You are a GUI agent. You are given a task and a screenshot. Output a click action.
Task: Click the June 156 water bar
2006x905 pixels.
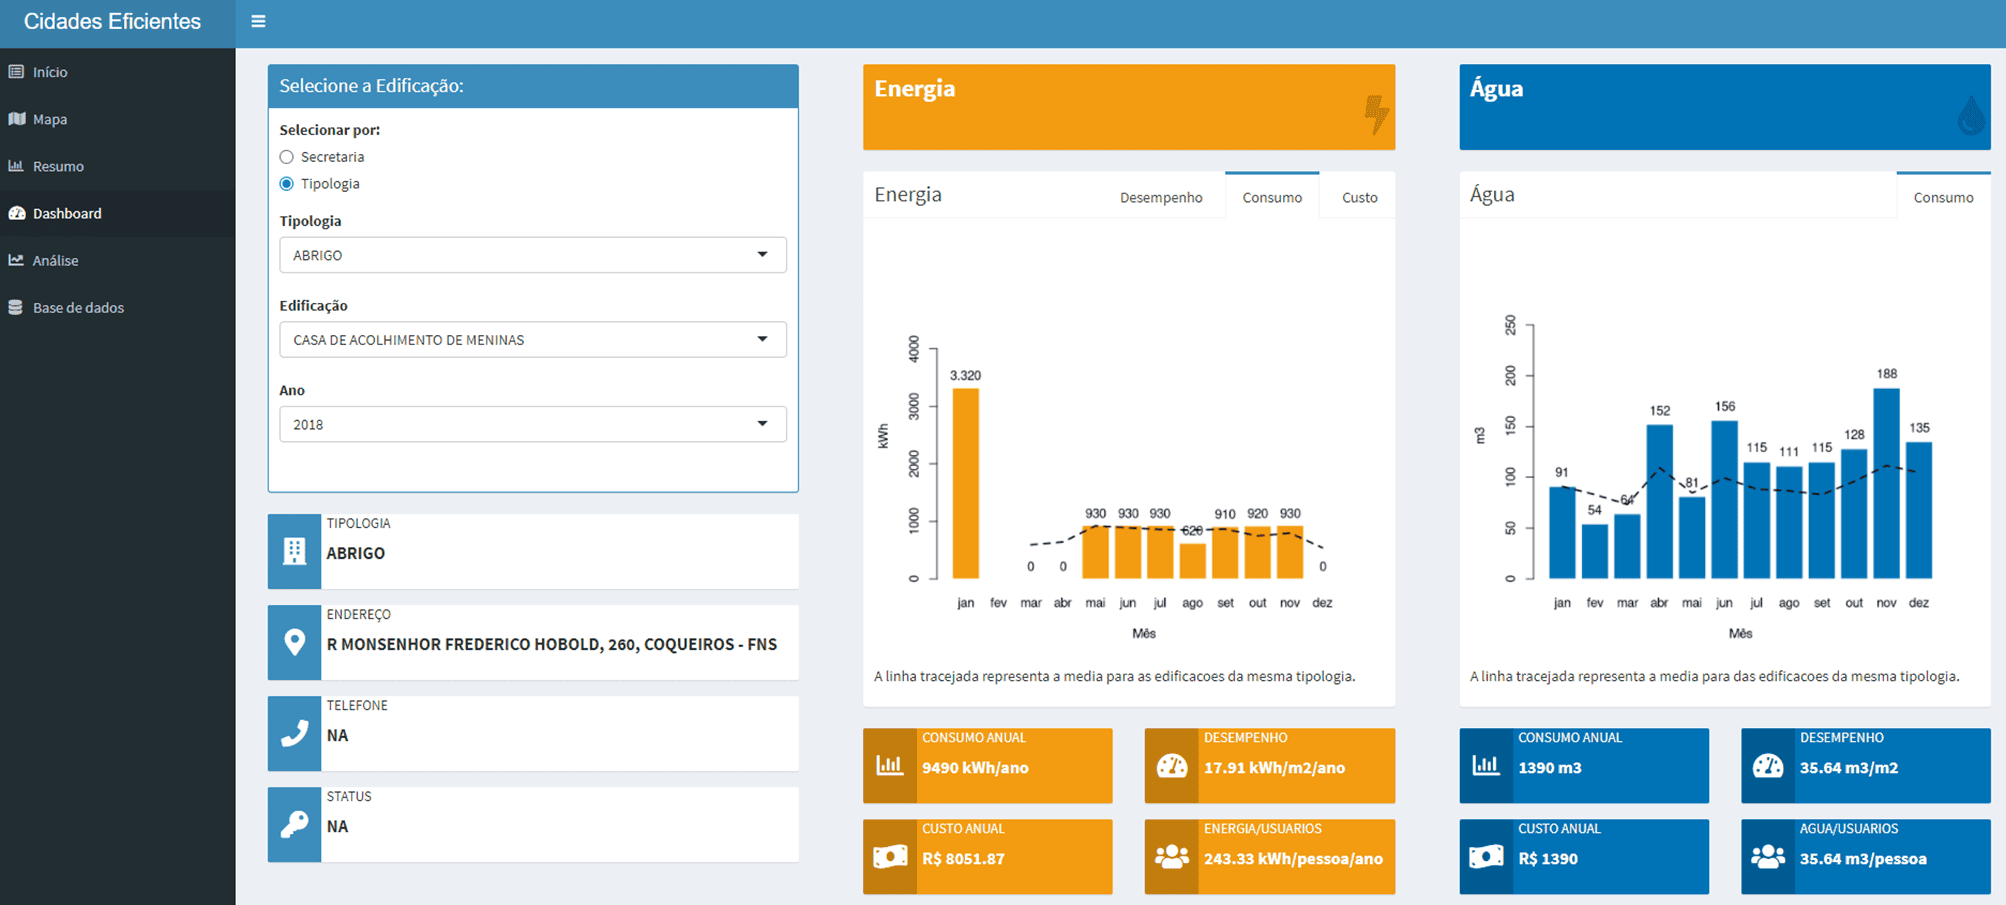(x=1724, y=499)
